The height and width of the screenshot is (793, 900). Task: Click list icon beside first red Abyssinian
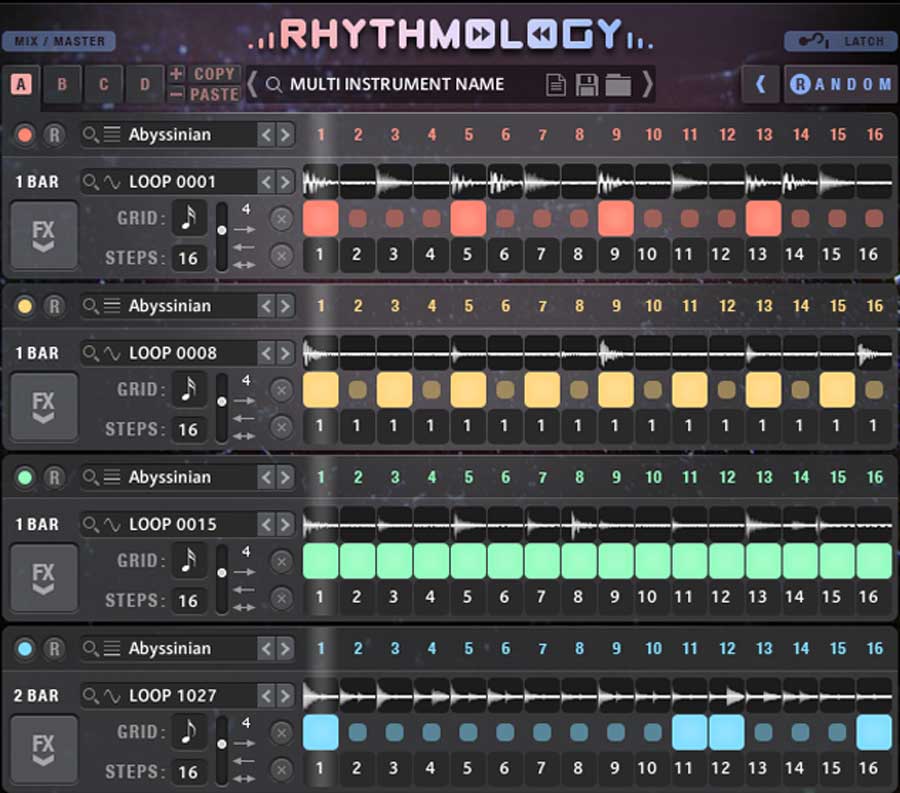tap(111, 135)
